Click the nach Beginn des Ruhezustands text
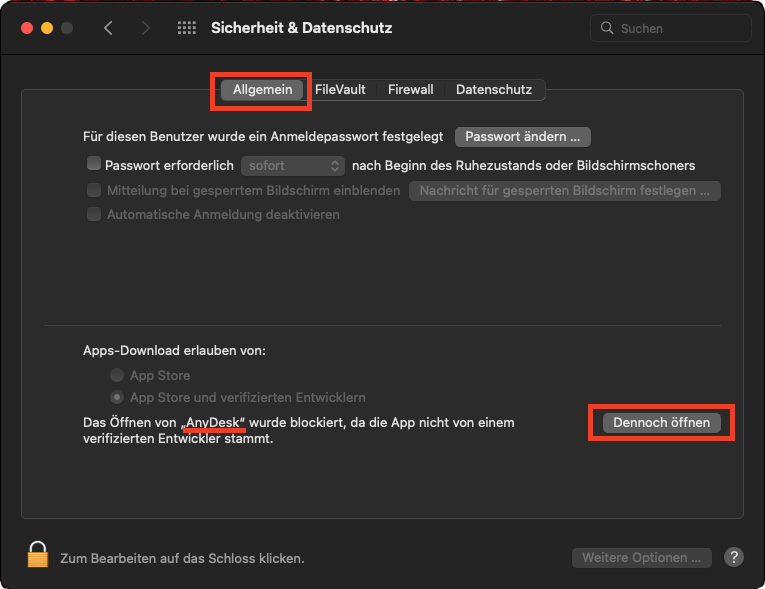Image resolution: width=765 pixels, height=589 pixels. [x=523, y=166]
